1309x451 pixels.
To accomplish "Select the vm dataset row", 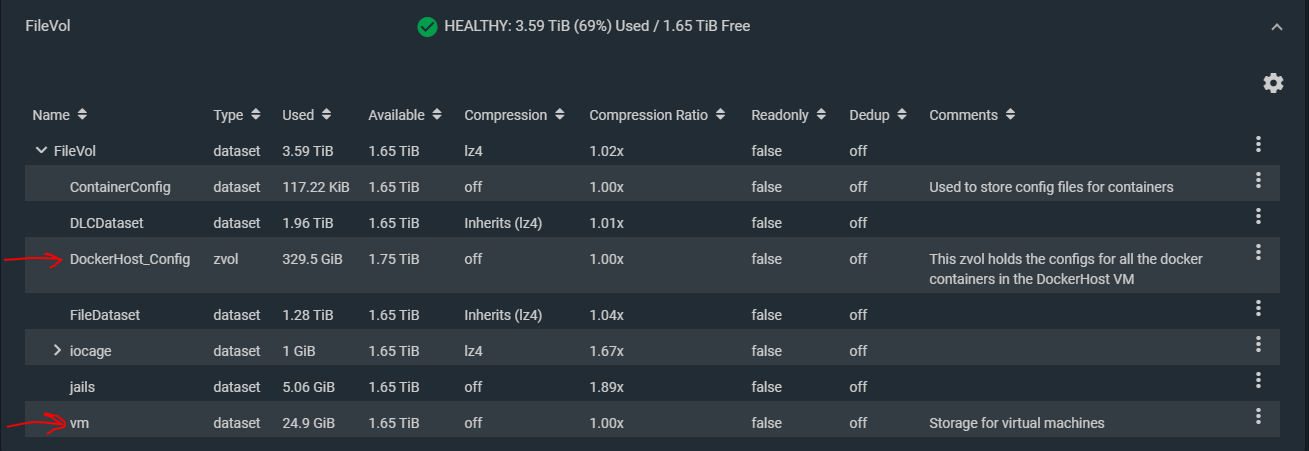I will tap(652, 422).
